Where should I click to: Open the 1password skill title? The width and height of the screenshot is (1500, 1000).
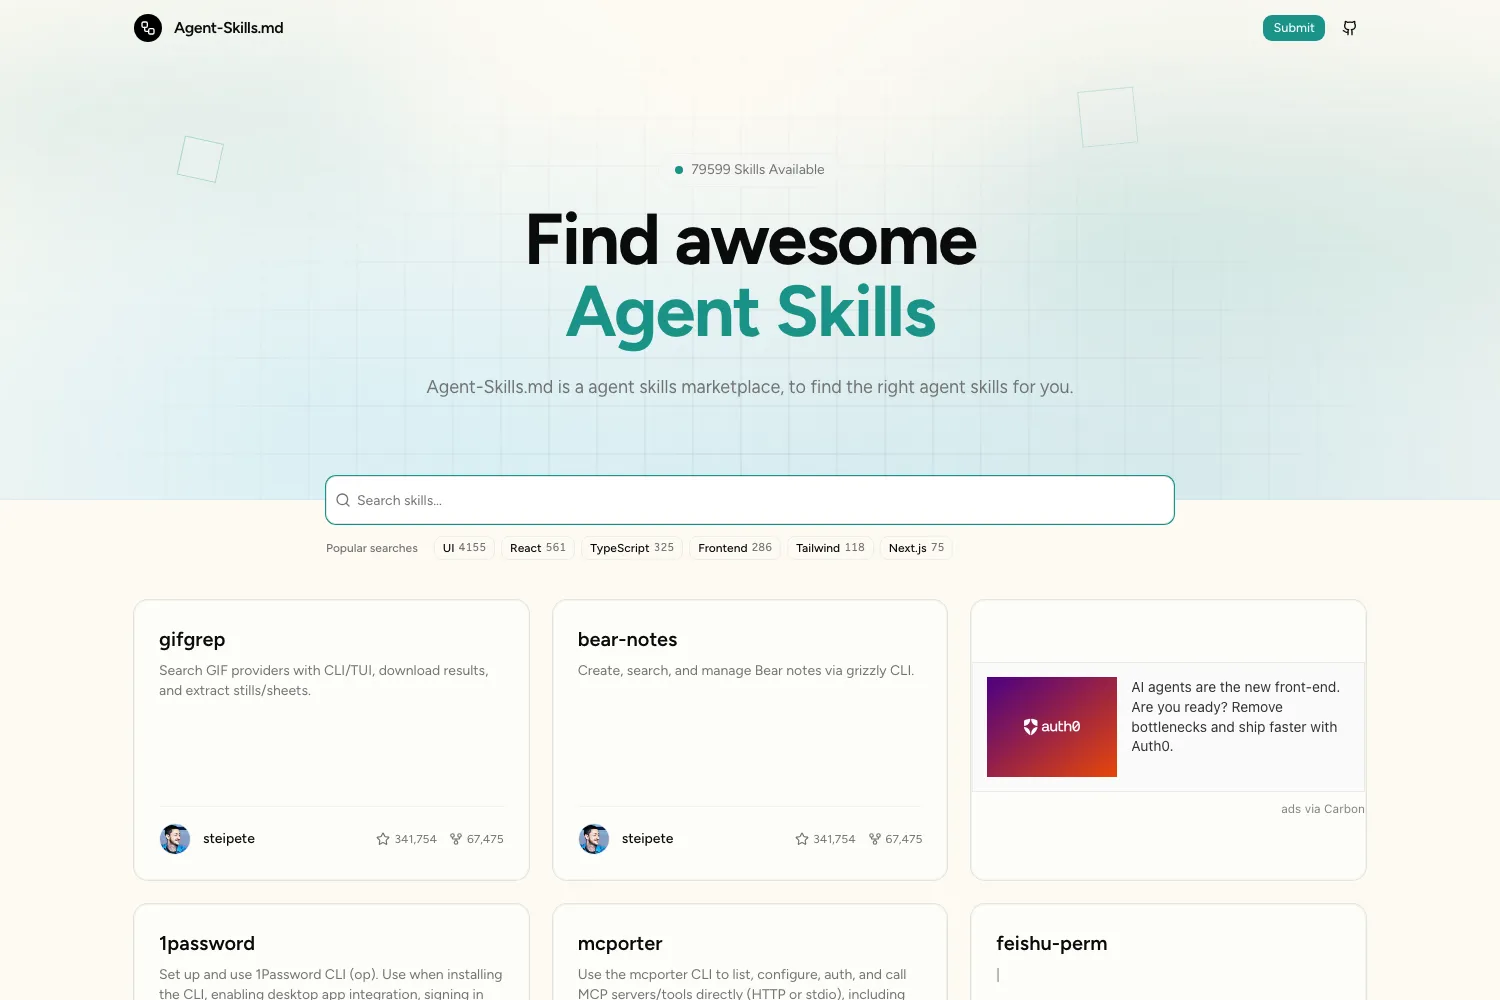[x=207, y=944]
